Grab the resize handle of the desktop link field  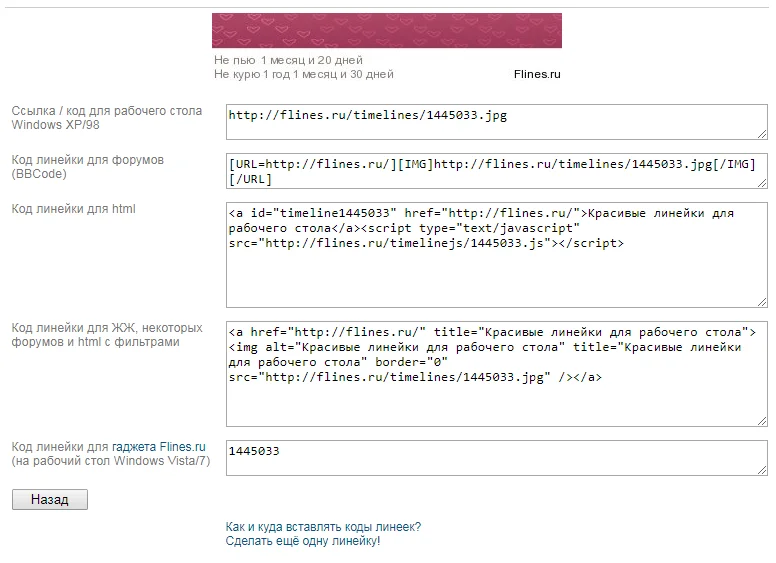762,134
